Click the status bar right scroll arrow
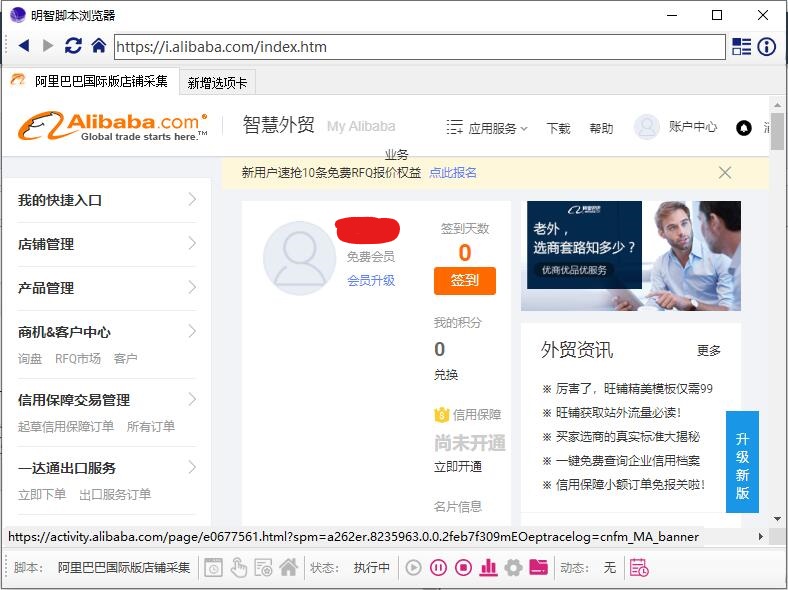The width and height of the screenshot is (788, 590). pos(761,536)
